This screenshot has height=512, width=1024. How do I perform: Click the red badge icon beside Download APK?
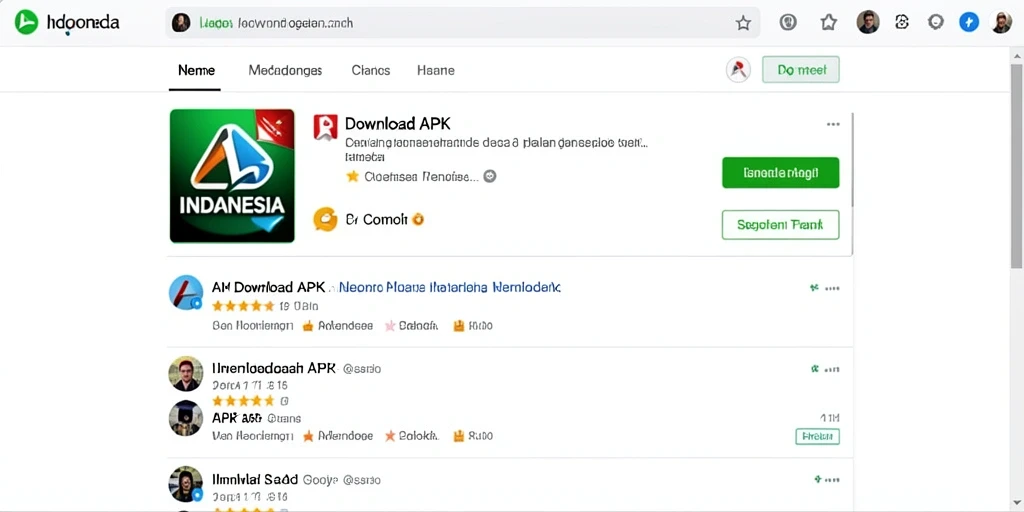coord(325,127)
